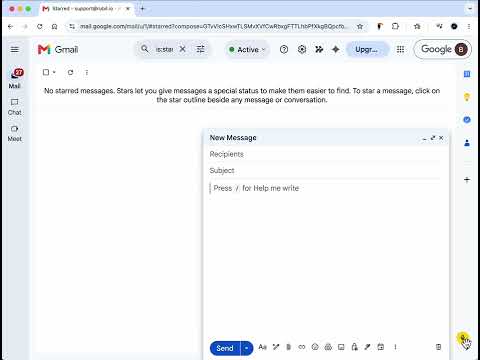Refresh the message list
This screenshot has height=360, width=480.
[70, 72]
